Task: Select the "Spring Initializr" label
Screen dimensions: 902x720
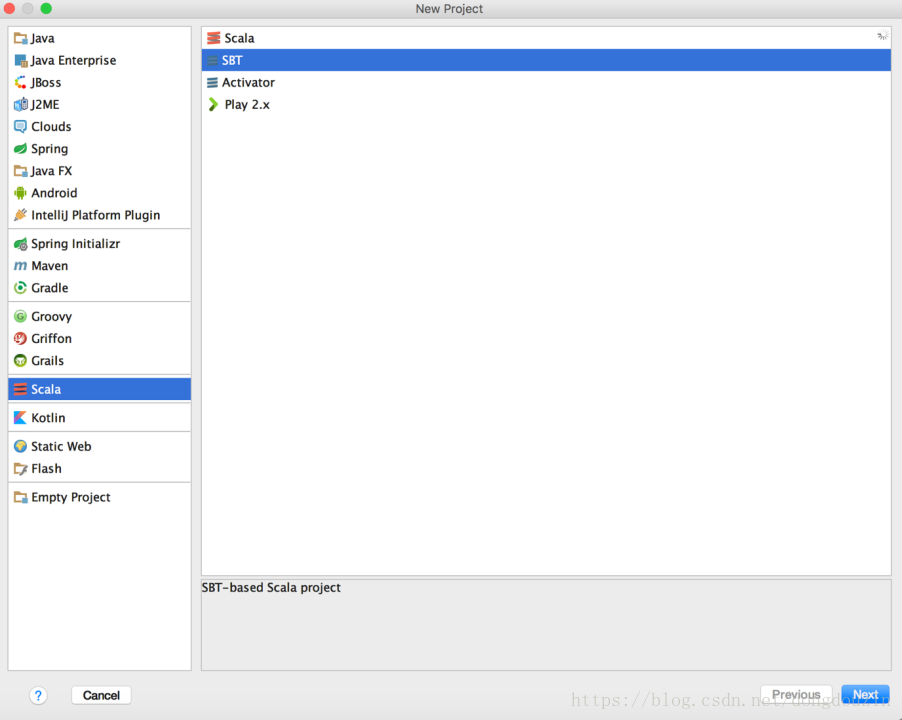Action: pos(75,244)
